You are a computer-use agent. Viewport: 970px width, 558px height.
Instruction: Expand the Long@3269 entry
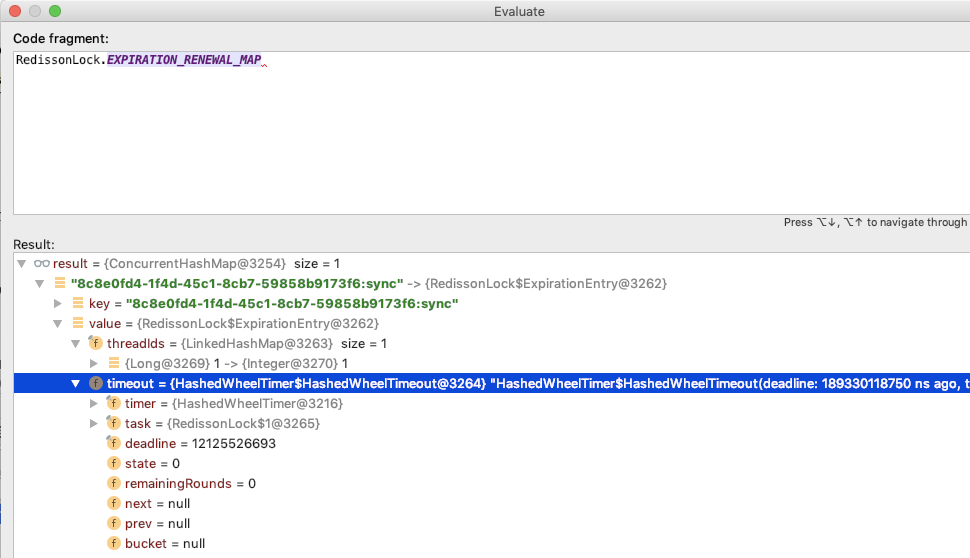pos(93,363)
